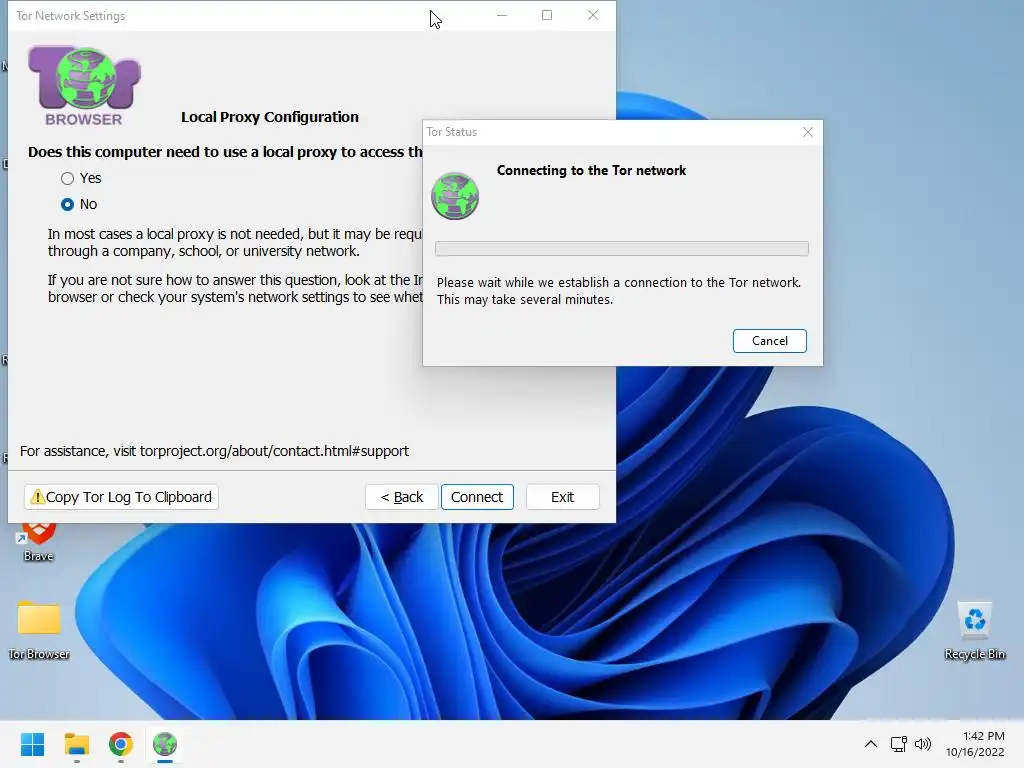1024x768 pixels.
Task: Click the 'Tor Status' dialog title
Action: [452, 132]
